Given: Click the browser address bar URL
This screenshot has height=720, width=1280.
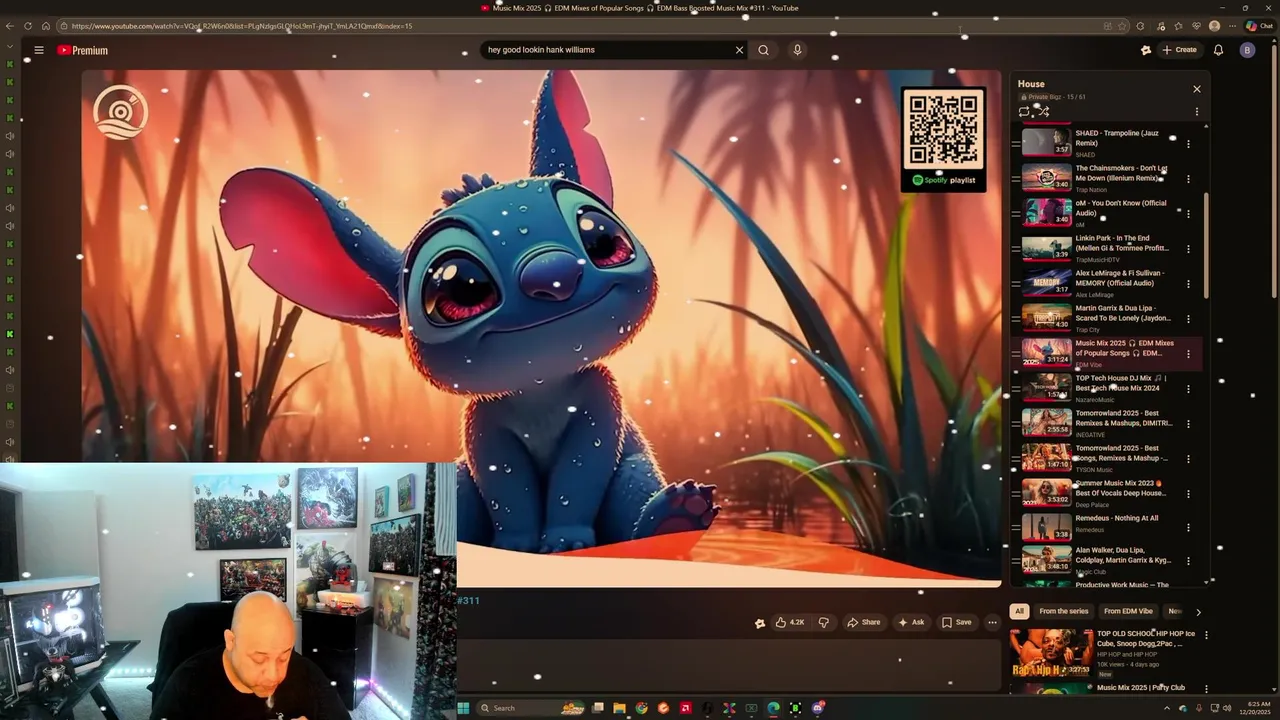Looking at the screenshot, I should (241, 26).
